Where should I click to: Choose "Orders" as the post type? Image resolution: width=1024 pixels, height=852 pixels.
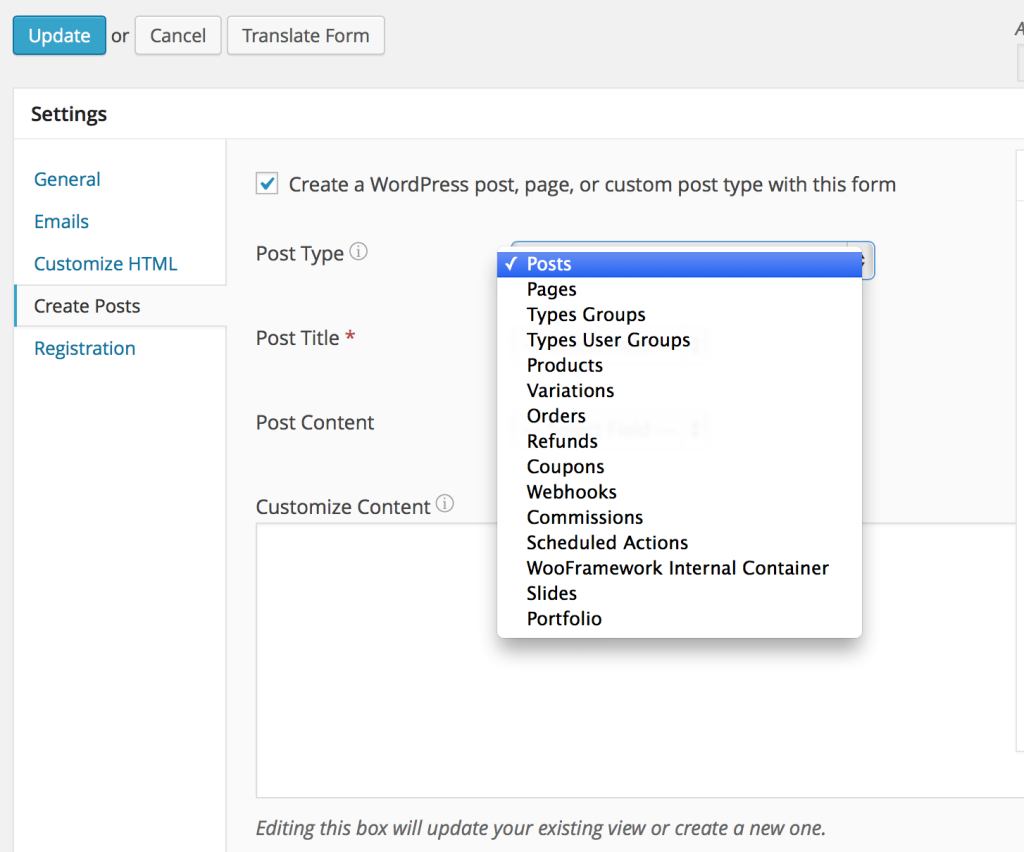tap(556, 415)
